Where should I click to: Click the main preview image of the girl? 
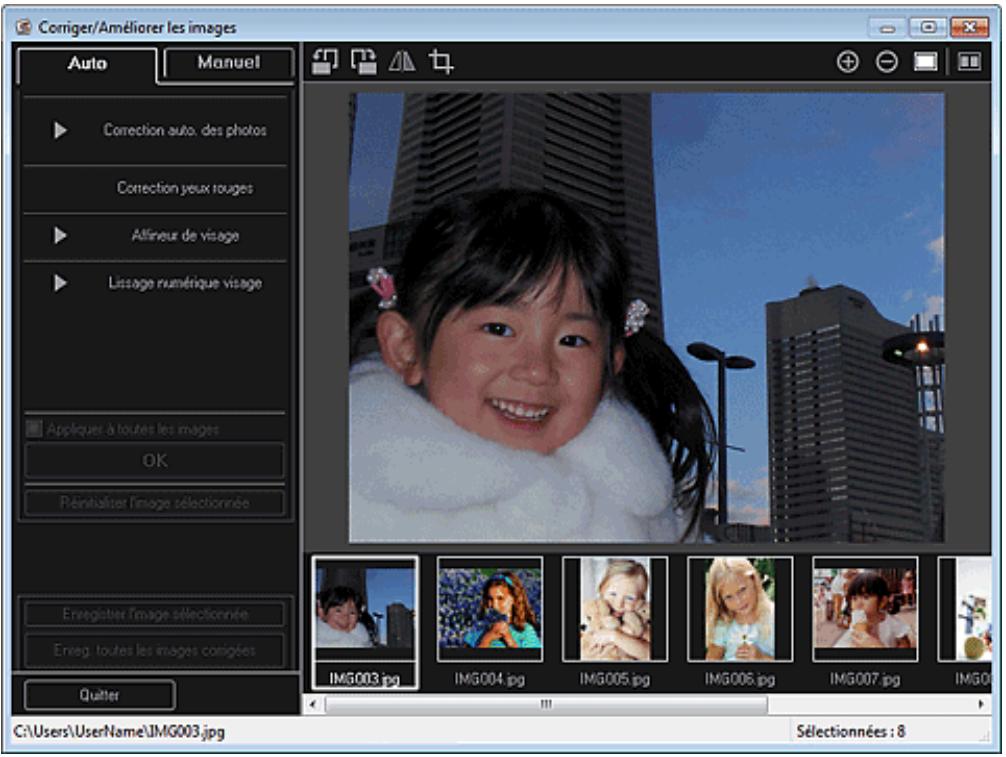[x=646, y=318]
